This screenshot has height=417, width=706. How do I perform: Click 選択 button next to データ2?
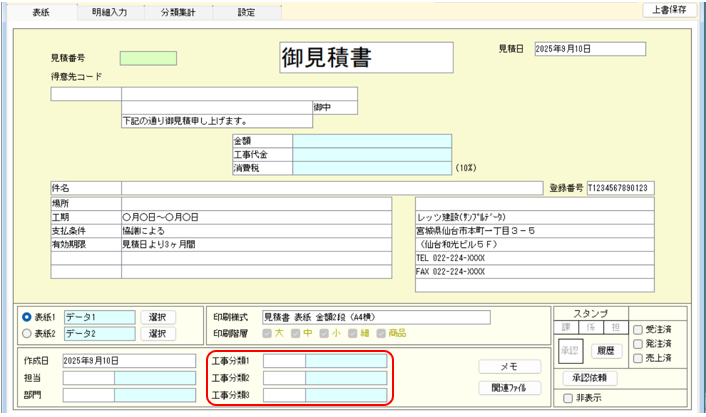pos(158,333)
